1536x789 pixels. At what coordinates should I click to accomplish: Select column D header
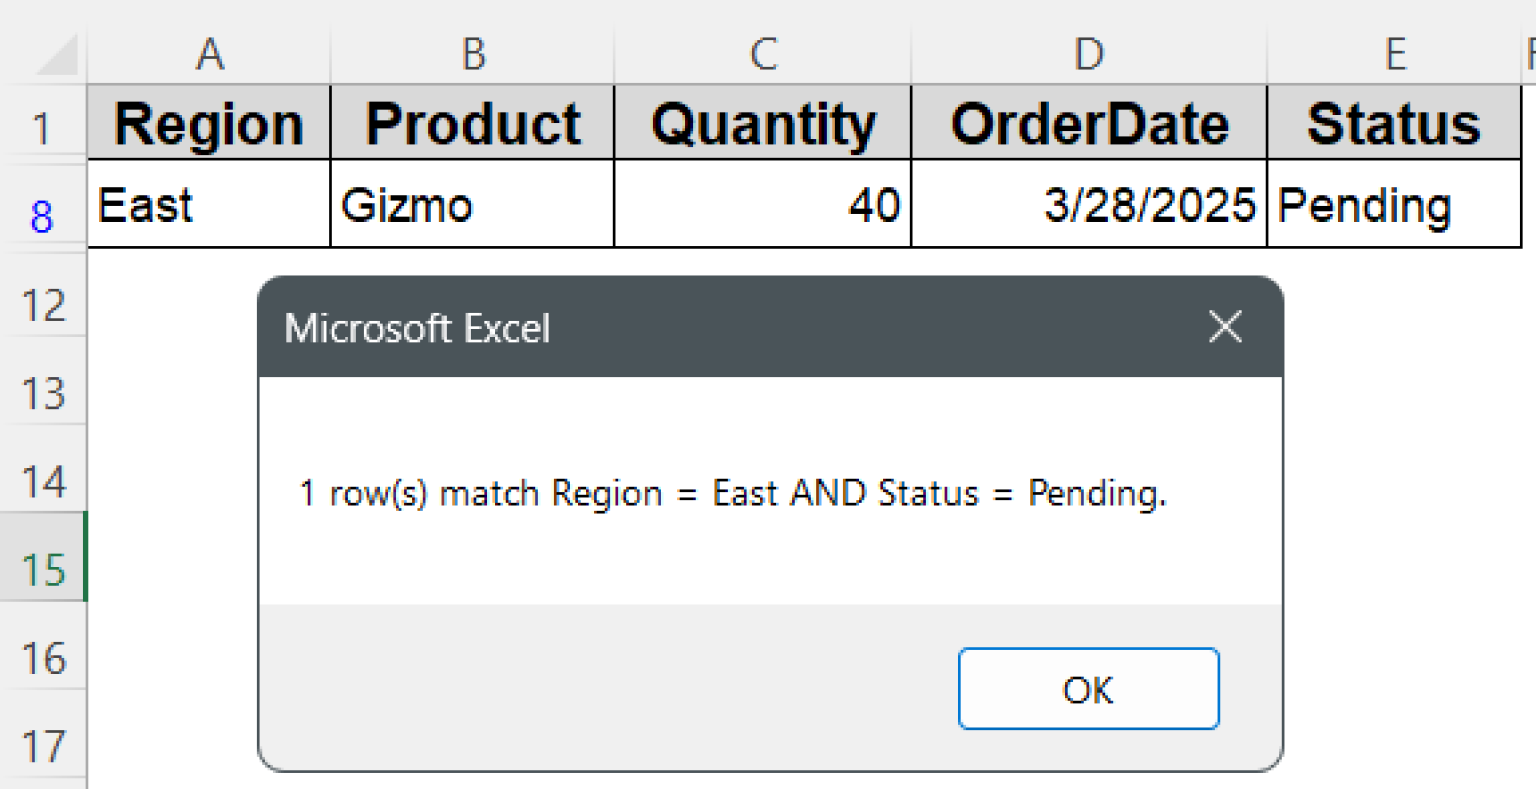[1088, 55]
